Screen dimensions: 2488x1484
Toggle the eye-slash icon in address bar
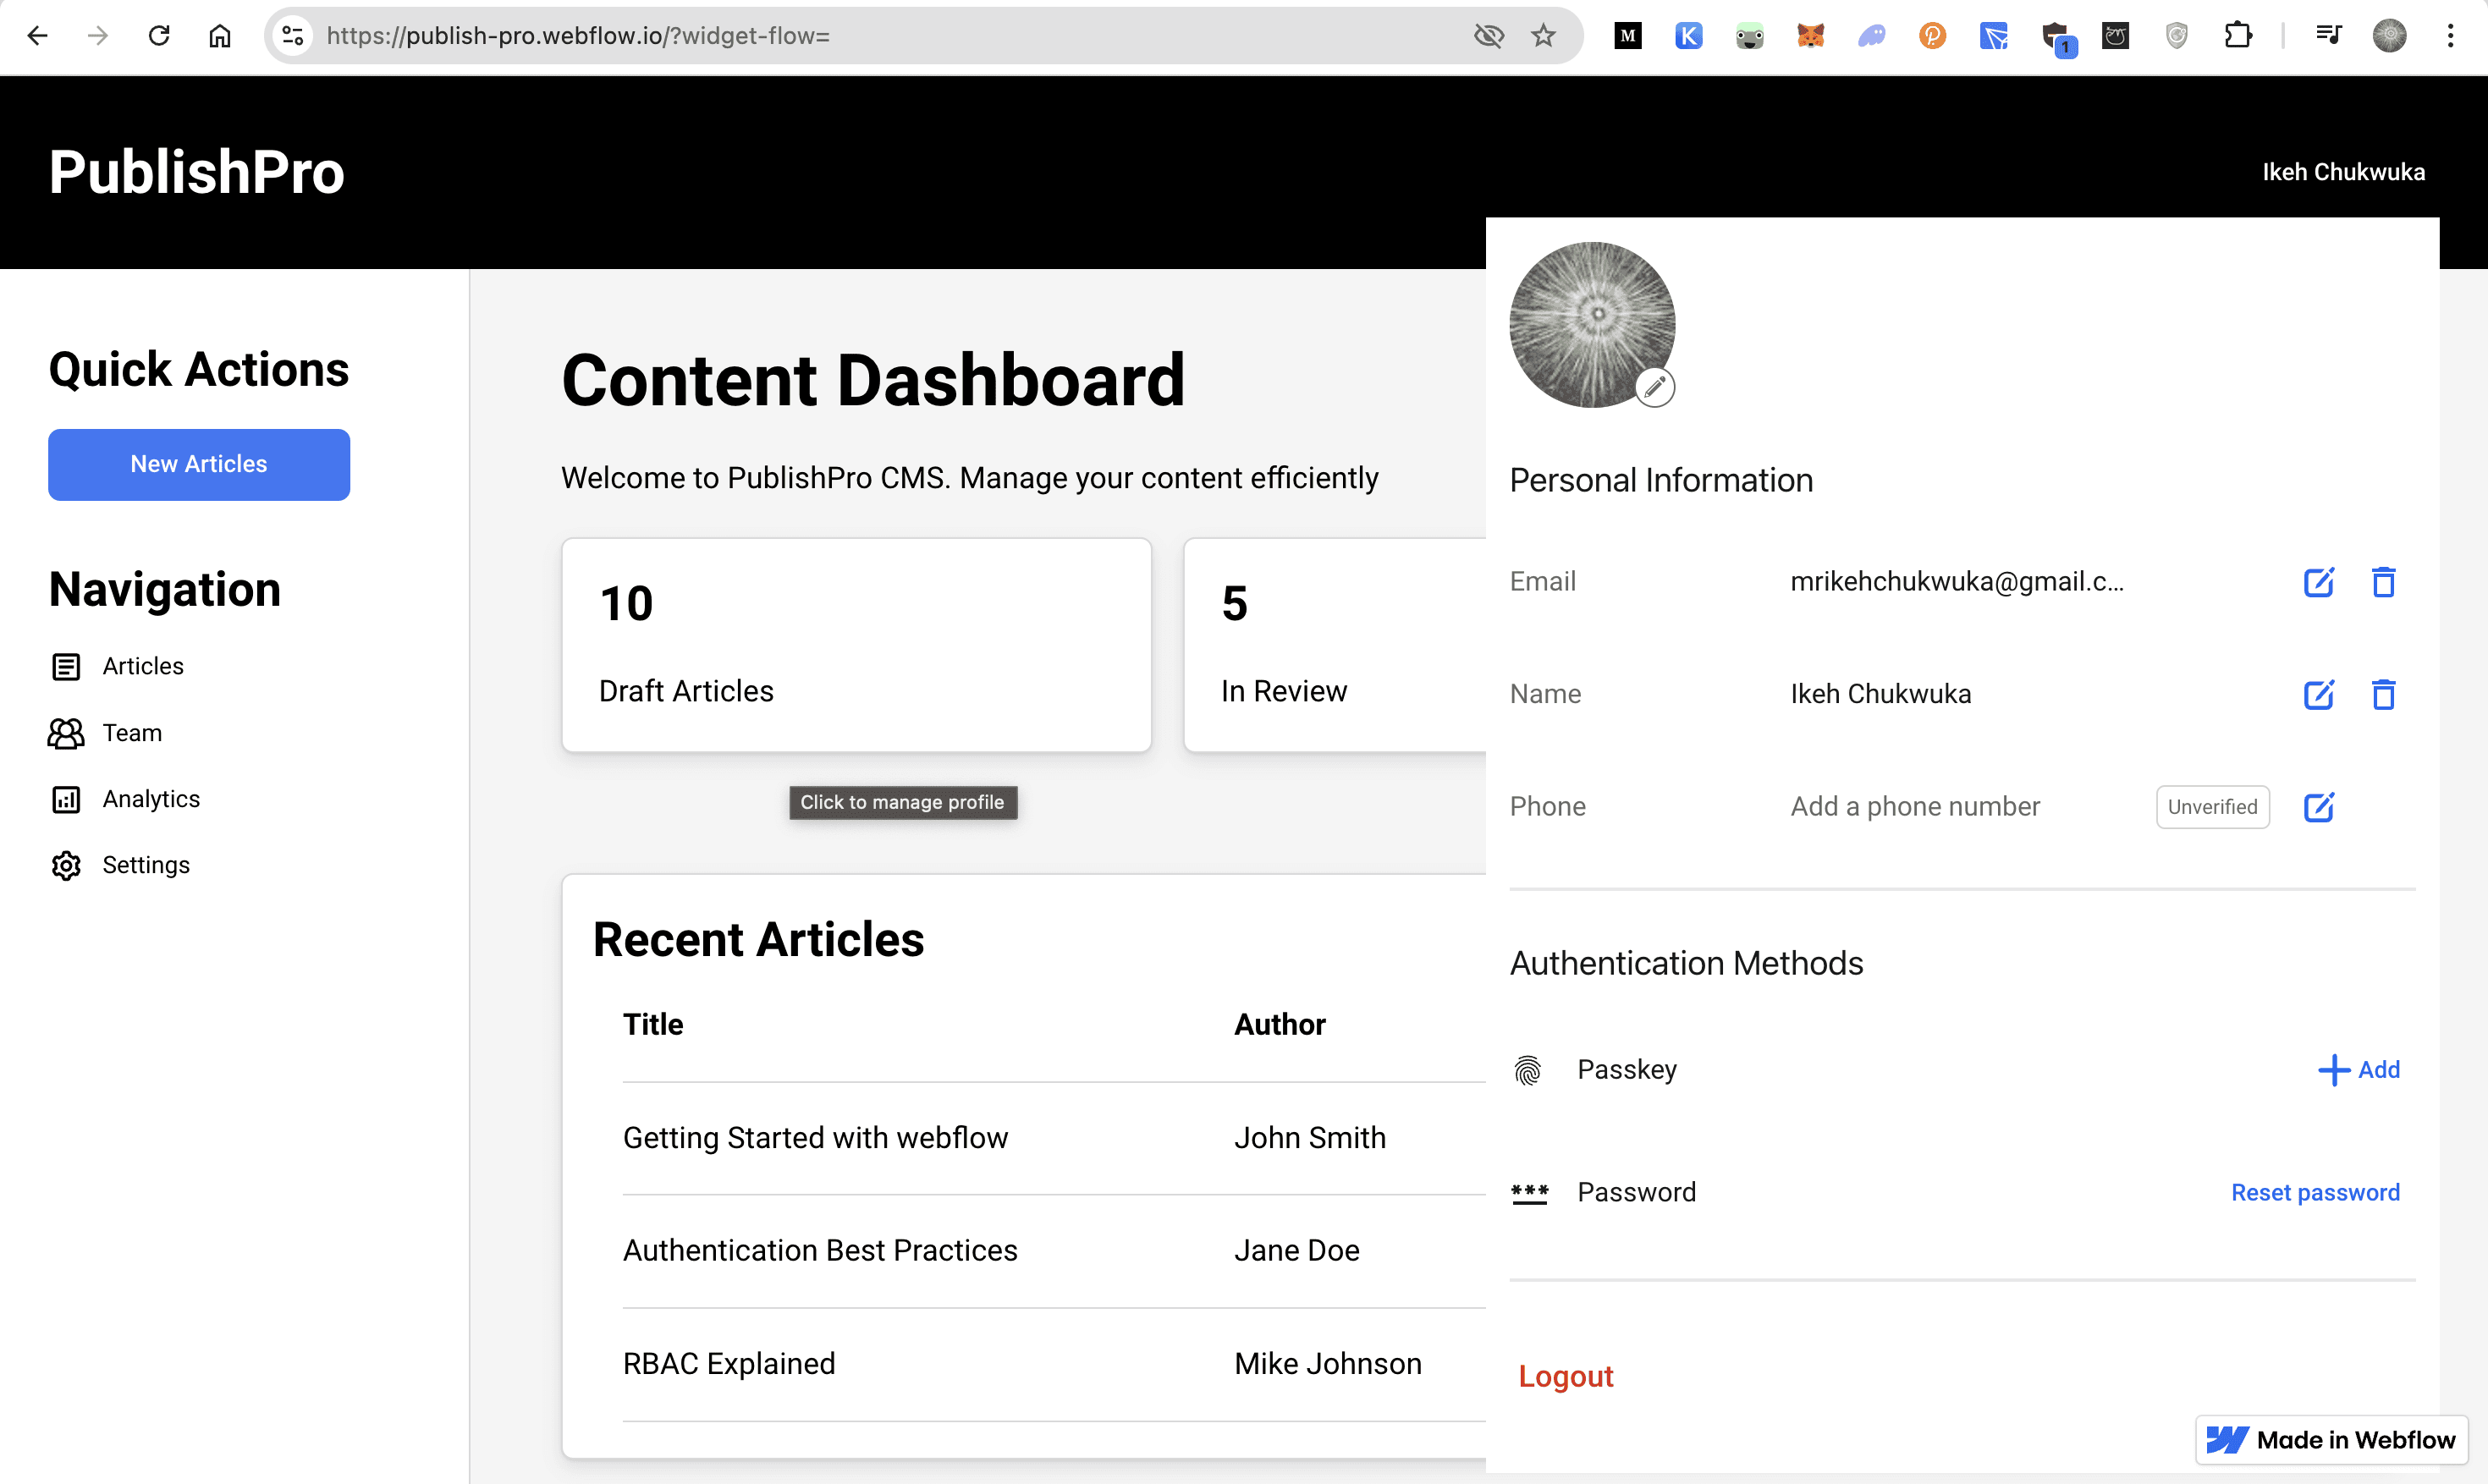1488,36
